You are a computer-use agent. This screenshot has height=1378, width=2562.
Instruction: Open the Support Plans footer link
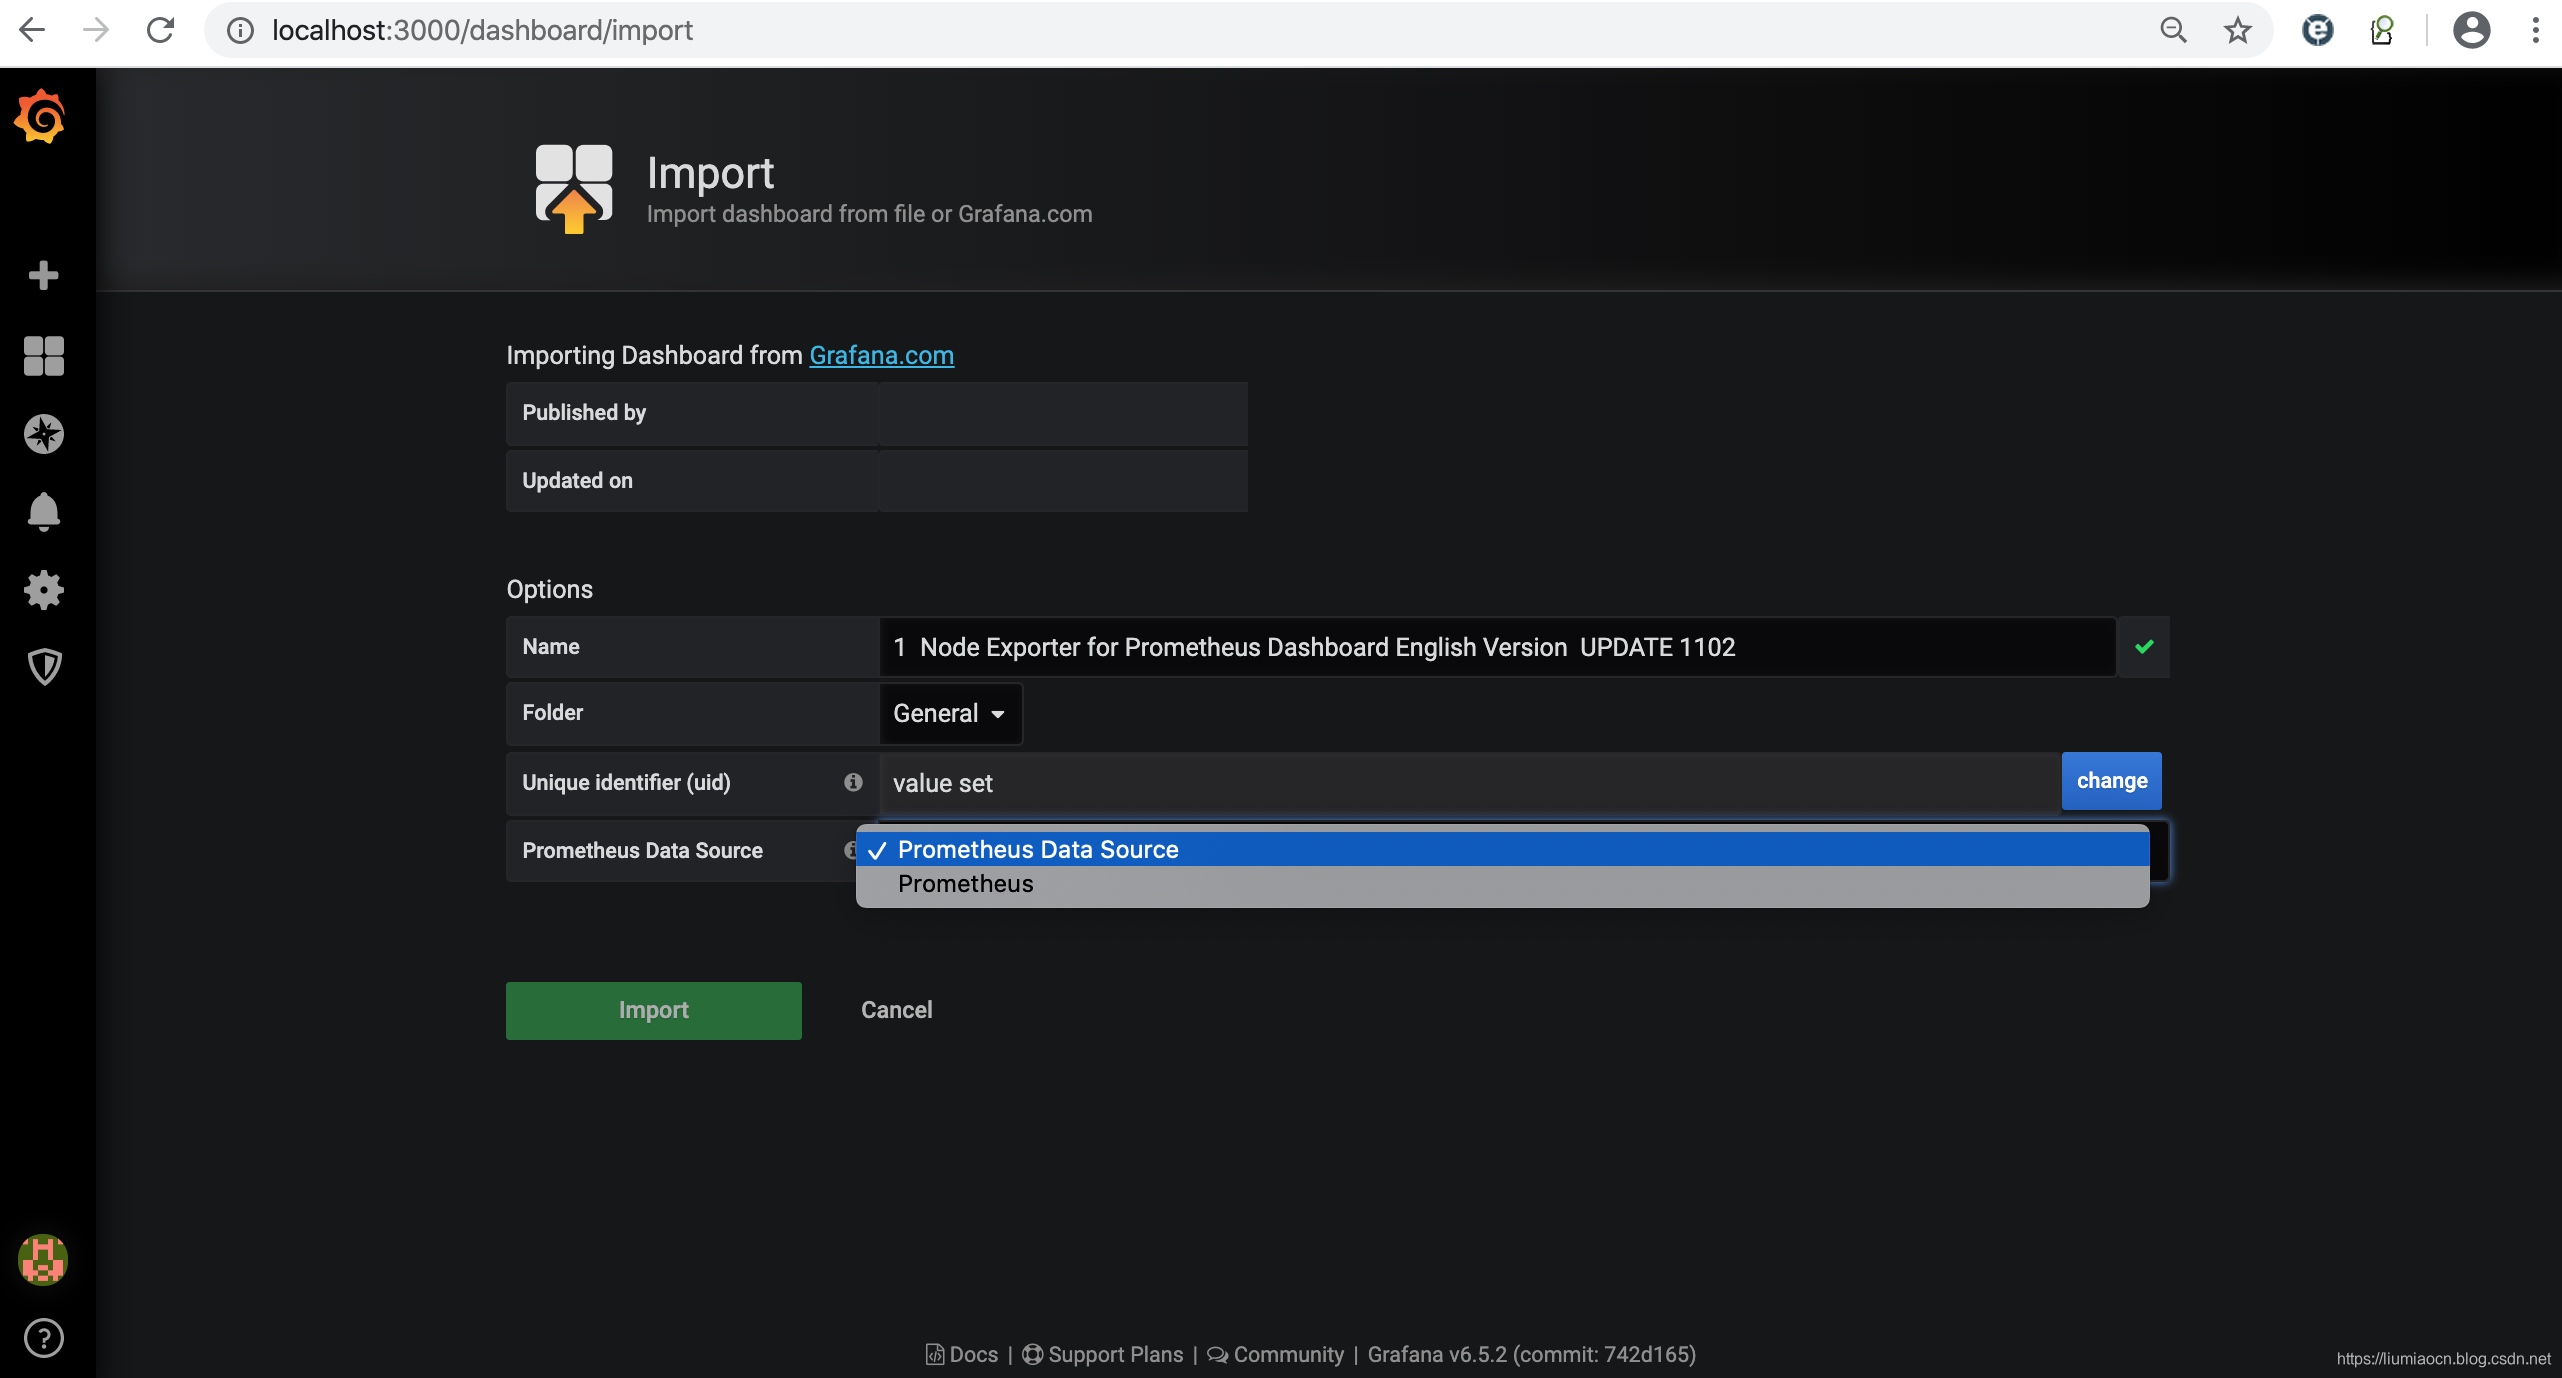pyautogui.click(x=1103, y=1354)
